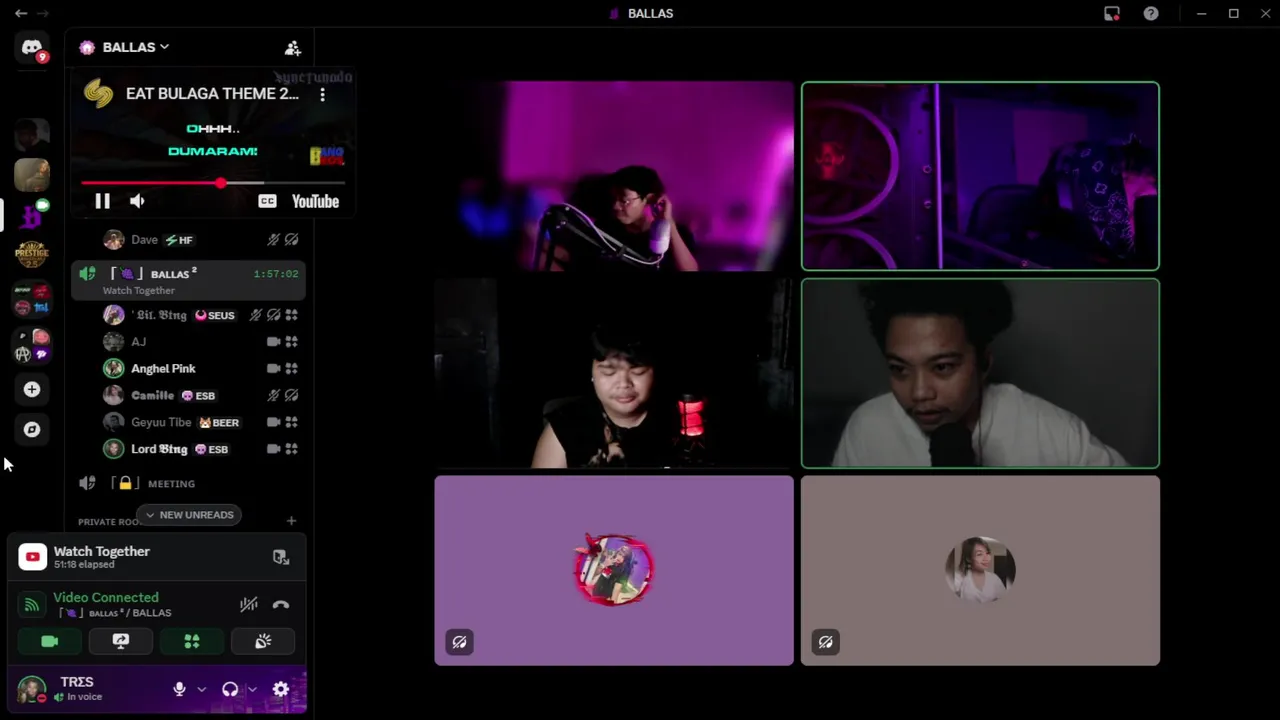Click the invite people icon beside BALLAS
Image resolution: width=1280 pixels, height=720 pixels.
pyautogui.click(x=292, y=48)
